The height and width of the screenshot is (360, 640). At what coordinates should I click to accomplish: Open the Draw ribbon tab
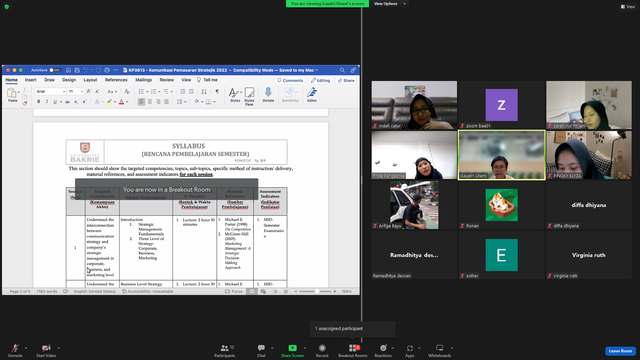click(x=49, y=80)
